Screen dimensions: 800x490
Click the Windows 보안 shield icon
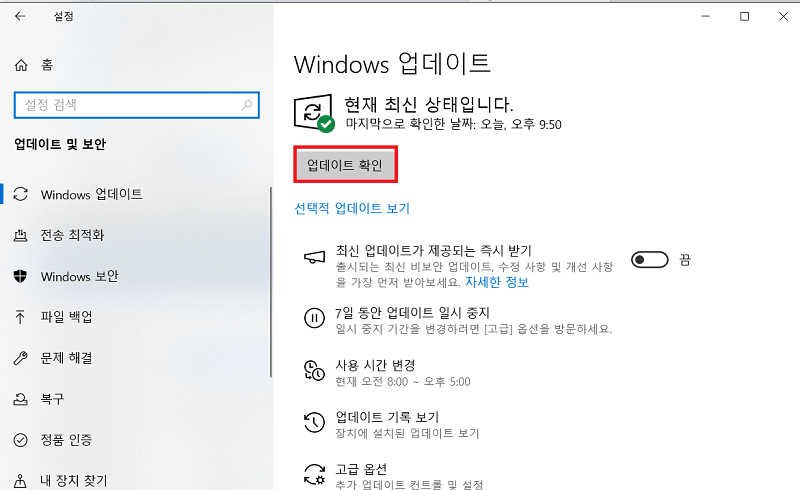click(20, 276)
